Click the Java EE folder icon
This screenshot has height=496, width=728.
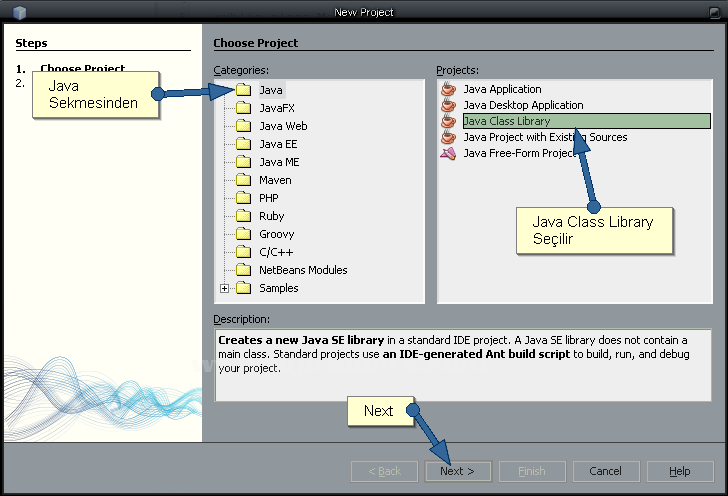pyautogui.click(x=243, y=144)
